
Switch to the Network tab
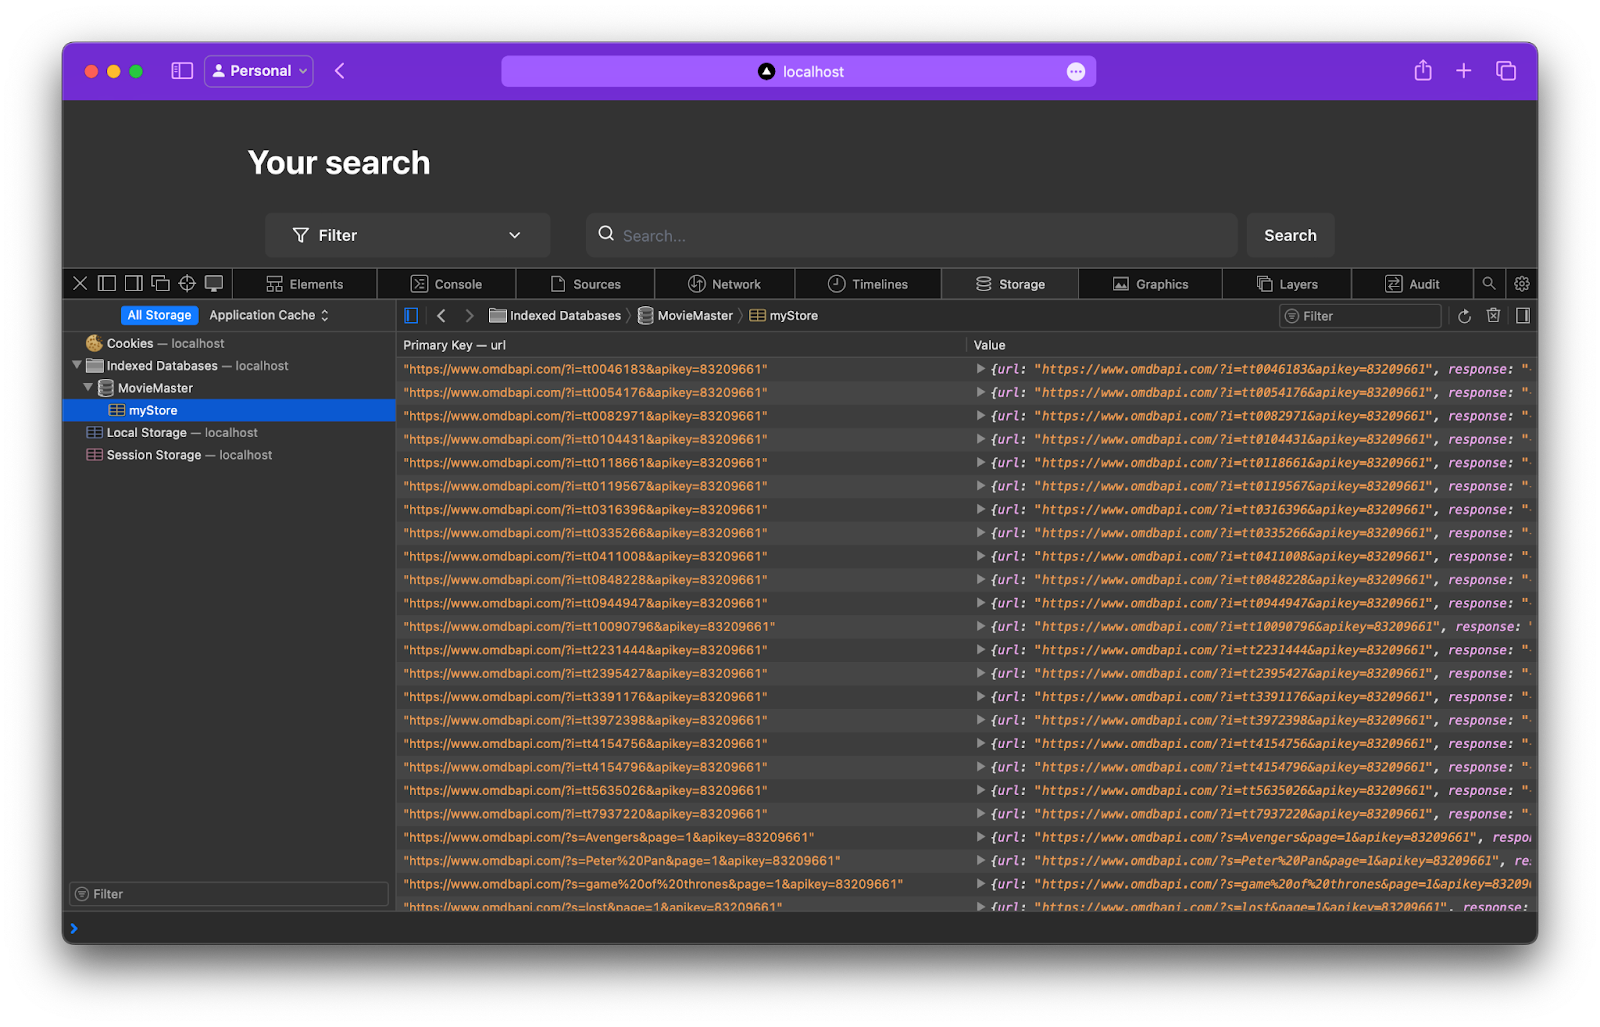pyautogui.click(x=724, y=284)
